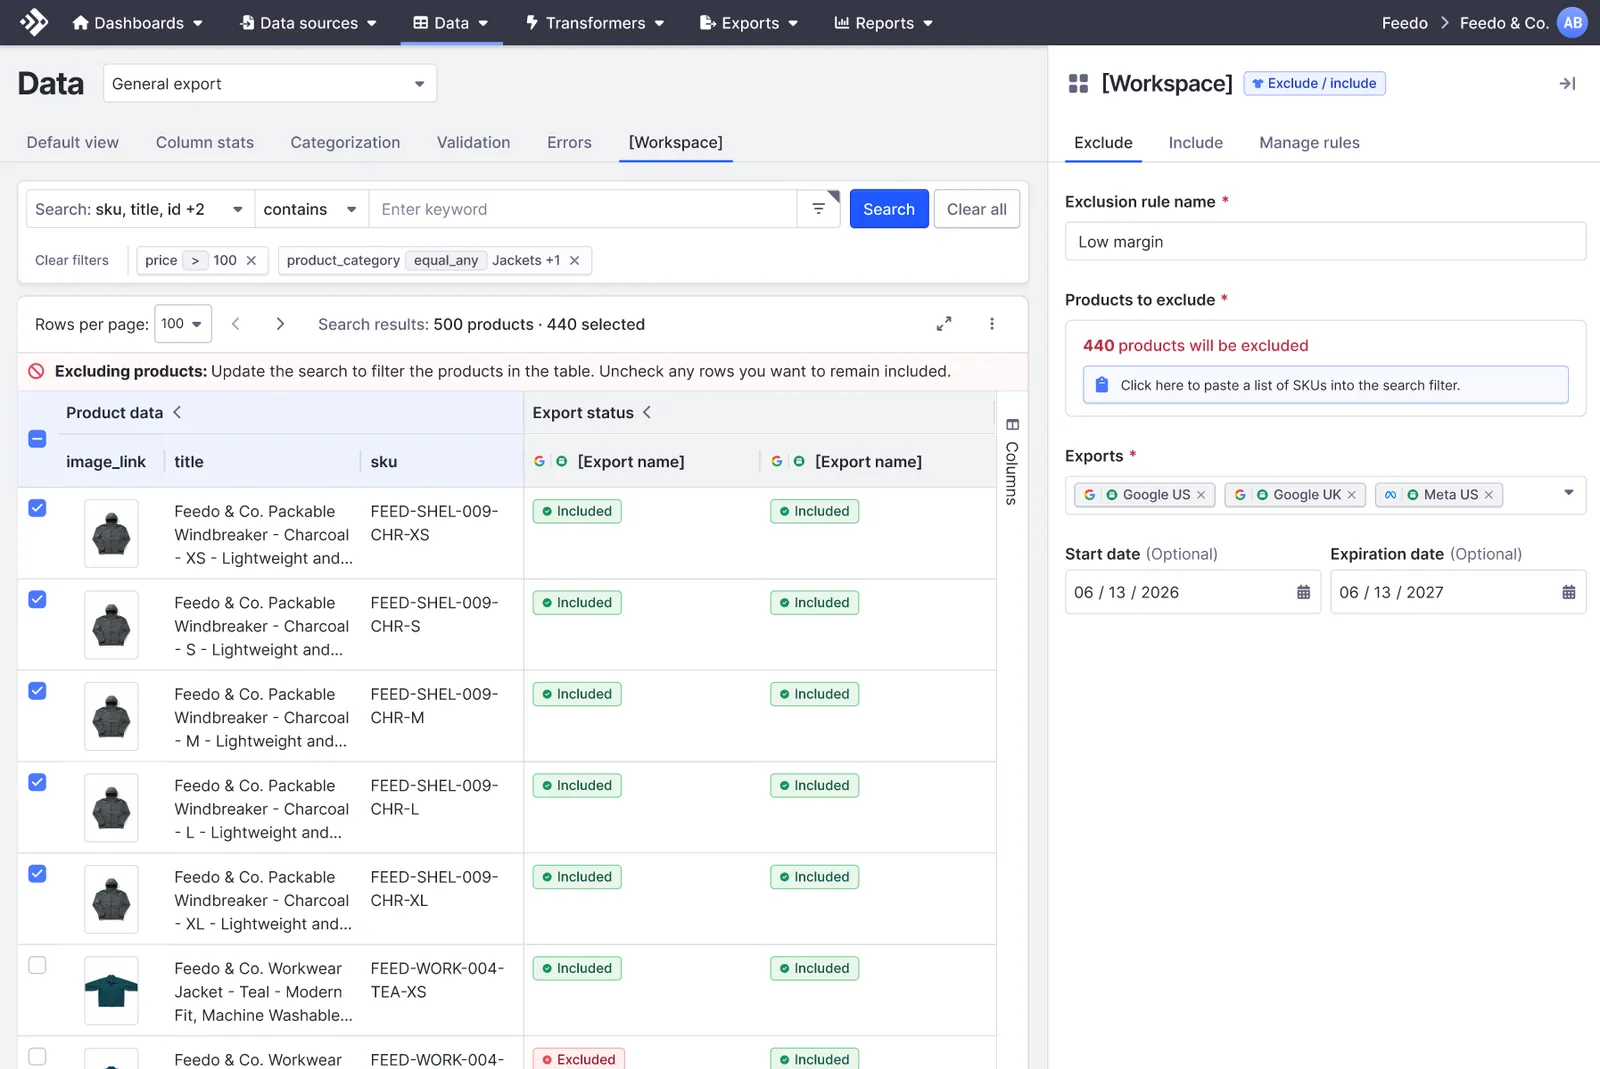This screenshot has width=1600, height=1069.
Task: Collapse the Product data column group
Action: pyautogui.click(x=177, y=412)
